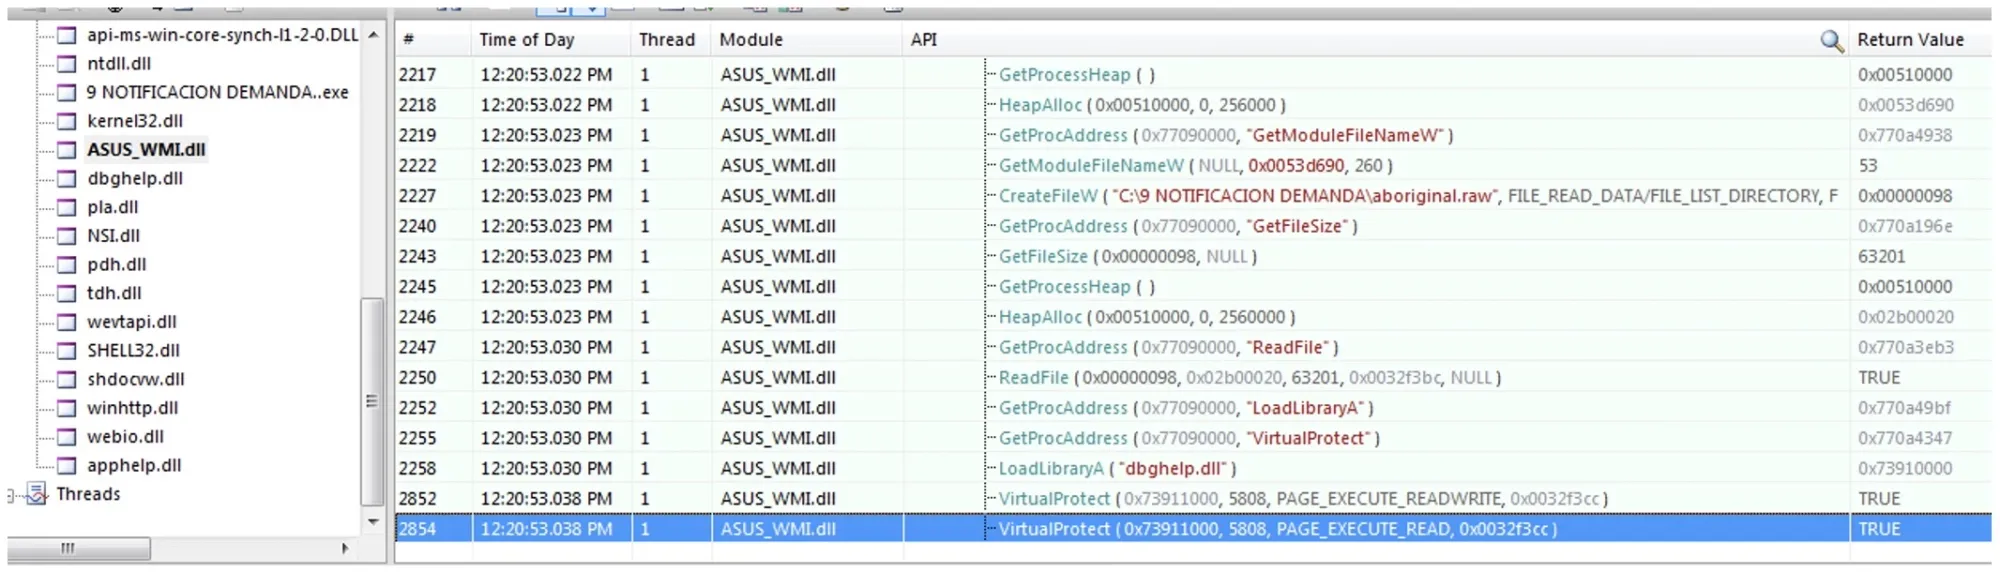2000x572 pixels.
Task: Toggle checkbox for 9 NOTIFICACION DEMANDA..exe
Action: [67, 92]
